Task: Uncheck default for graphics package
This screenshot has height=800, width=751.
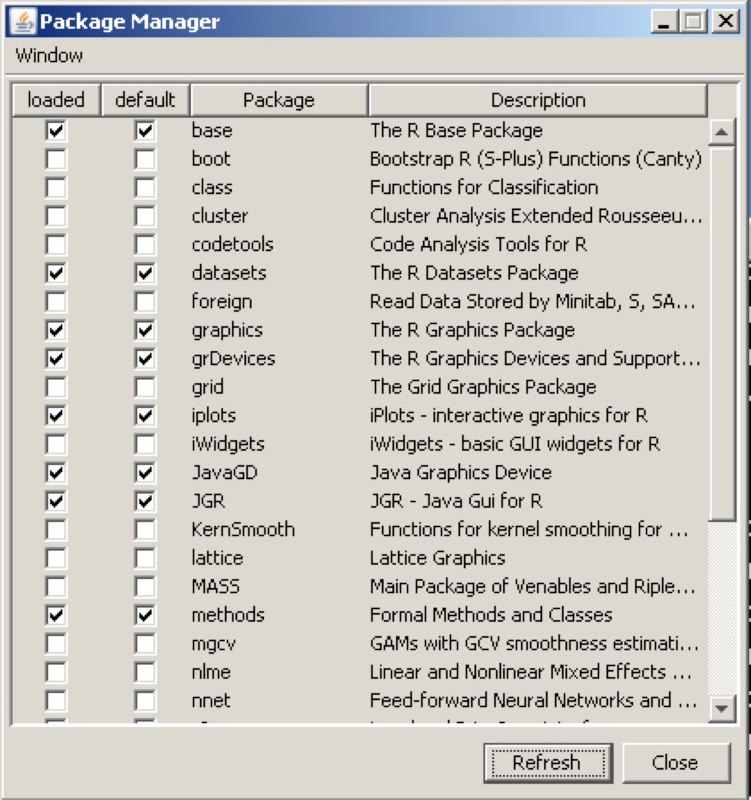Action: coord(145,331)
